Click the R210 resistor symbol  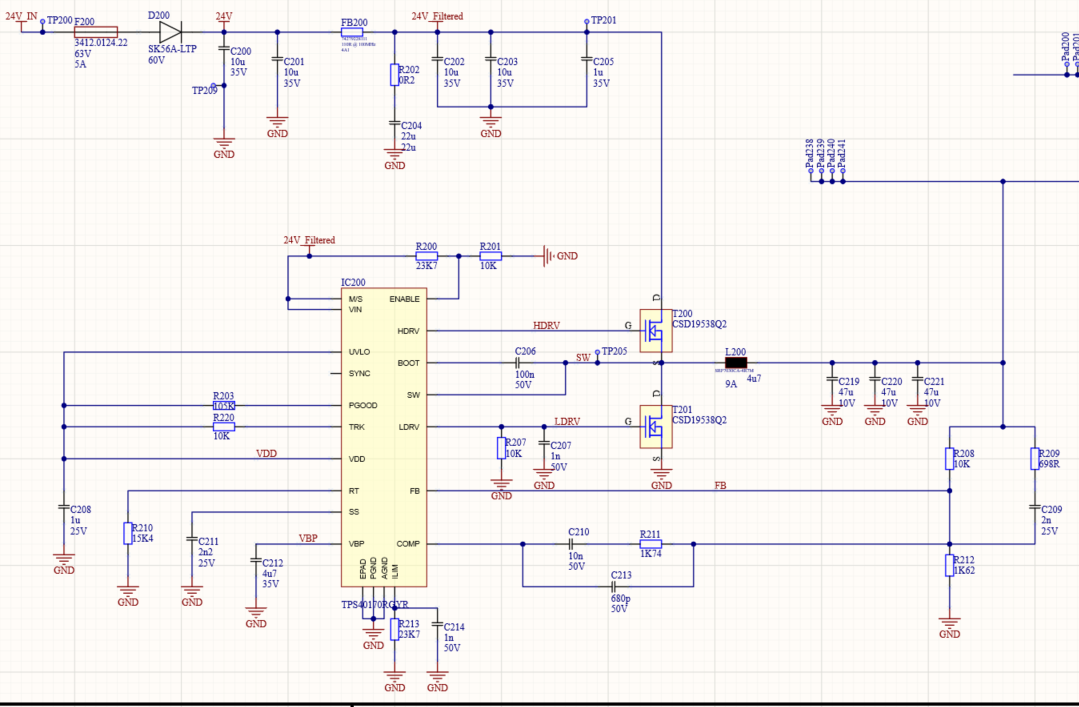click(128, 534)
